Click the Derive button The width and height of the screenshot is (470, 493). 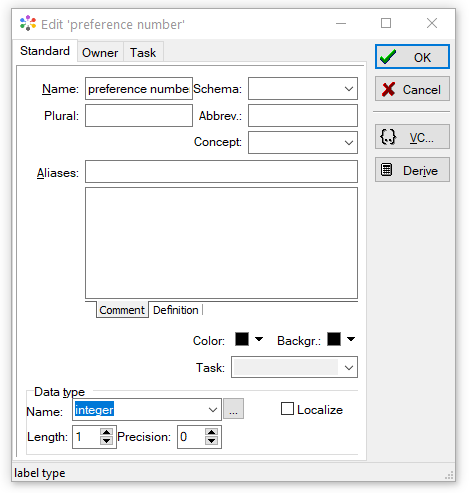click(x=412, y=170)
